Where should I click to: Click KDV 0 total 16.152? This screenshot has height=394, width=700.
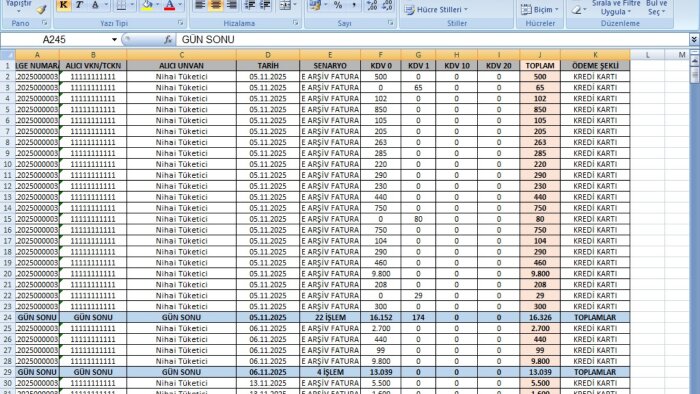coord(380,317)
